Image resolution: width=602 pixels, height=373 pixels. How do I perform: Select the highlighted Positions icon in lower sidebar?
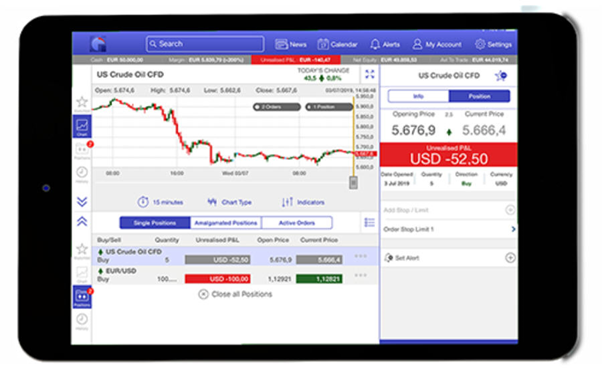click(x=82, y=297)
